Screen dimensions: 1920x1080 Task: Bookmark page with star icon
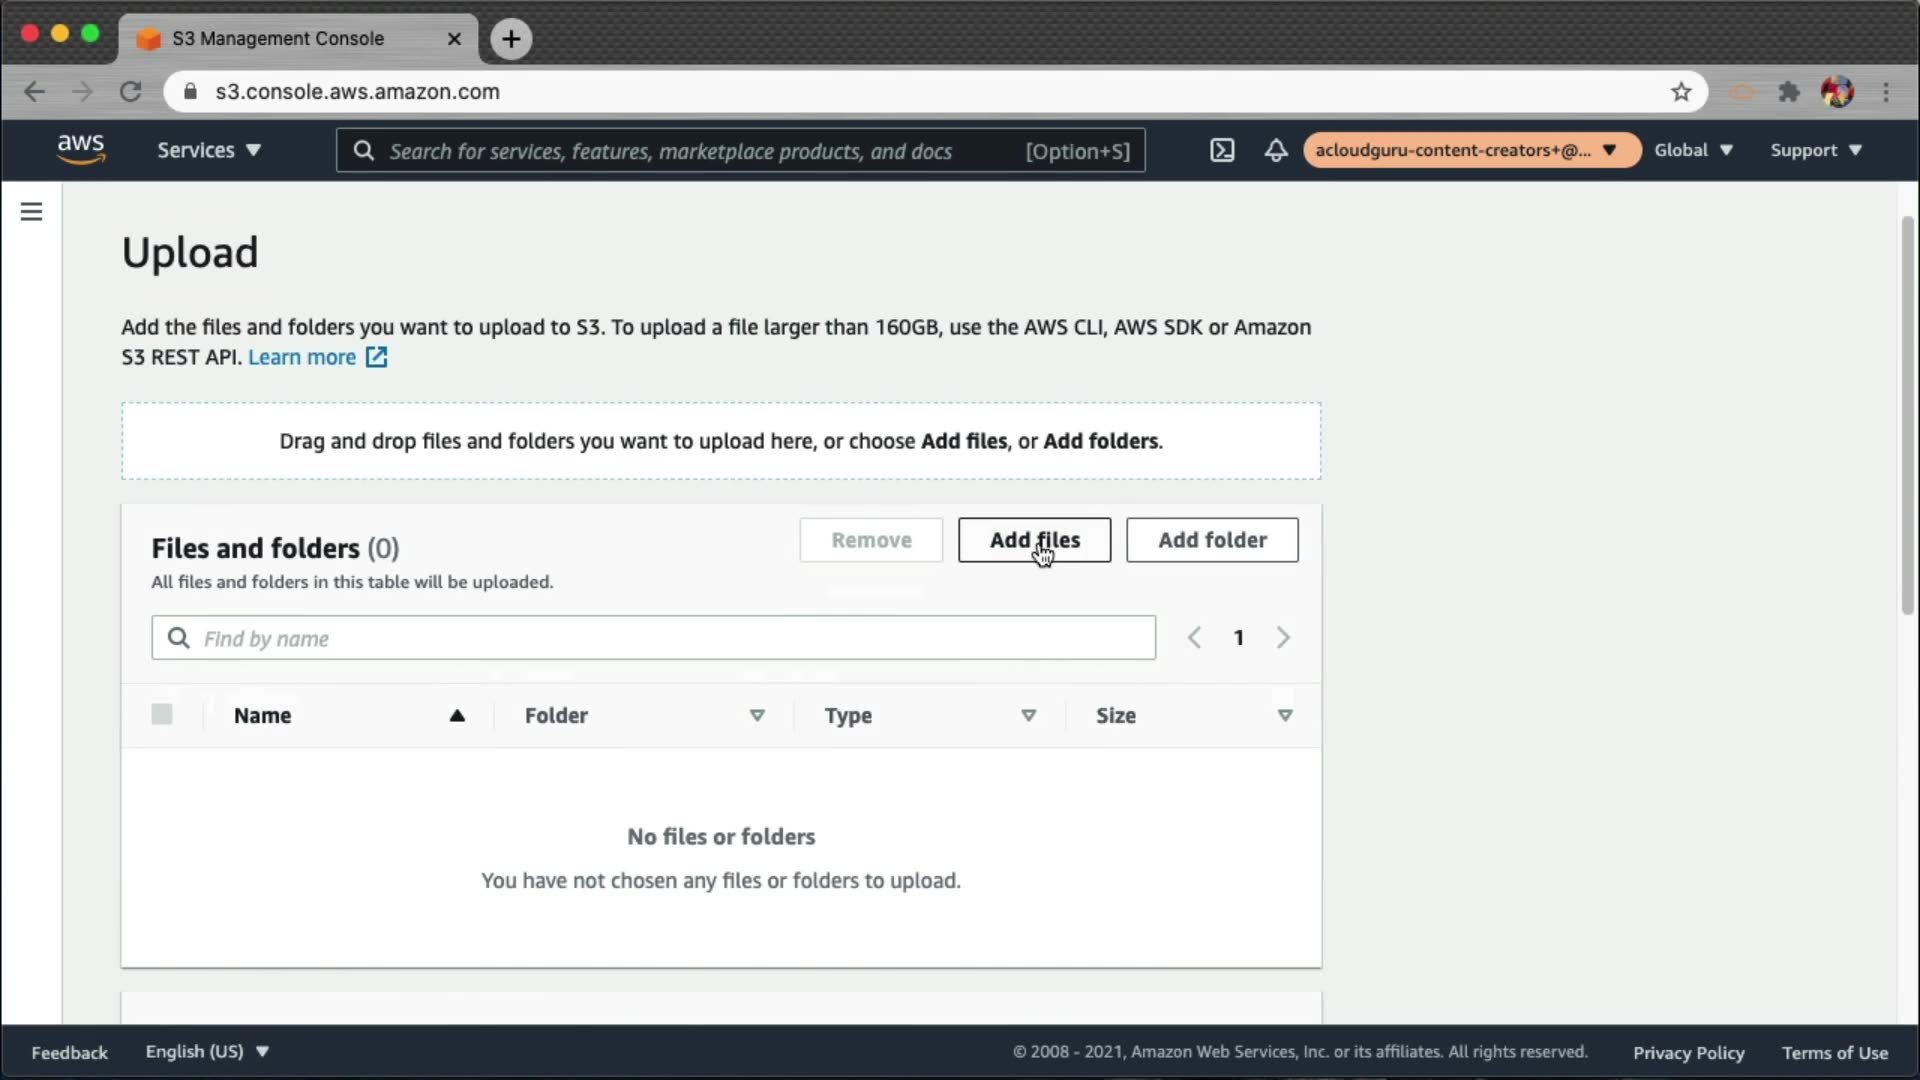[x=1681, y=92]
